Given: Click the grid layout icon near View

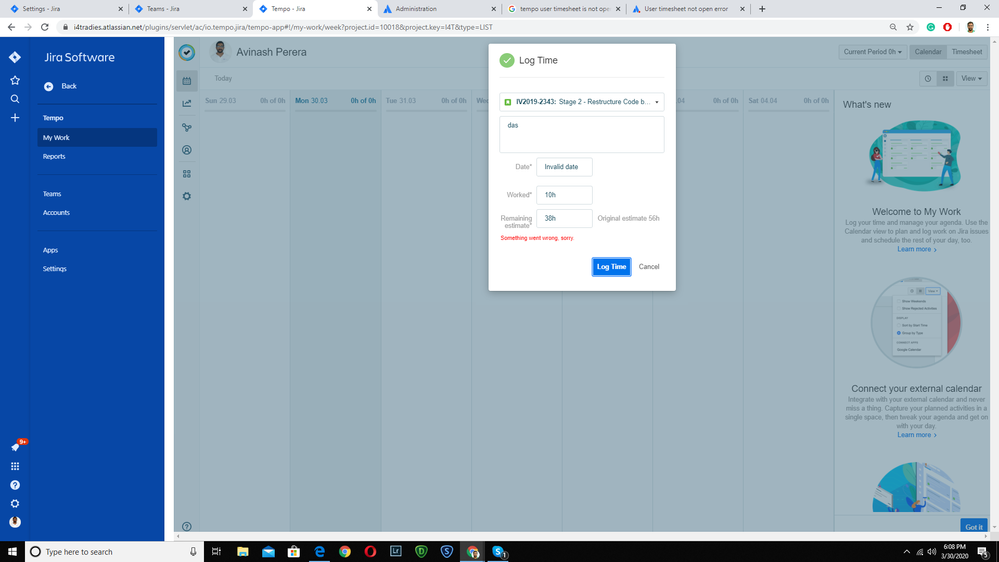Looking at the screenshot, I should [945, 78].
